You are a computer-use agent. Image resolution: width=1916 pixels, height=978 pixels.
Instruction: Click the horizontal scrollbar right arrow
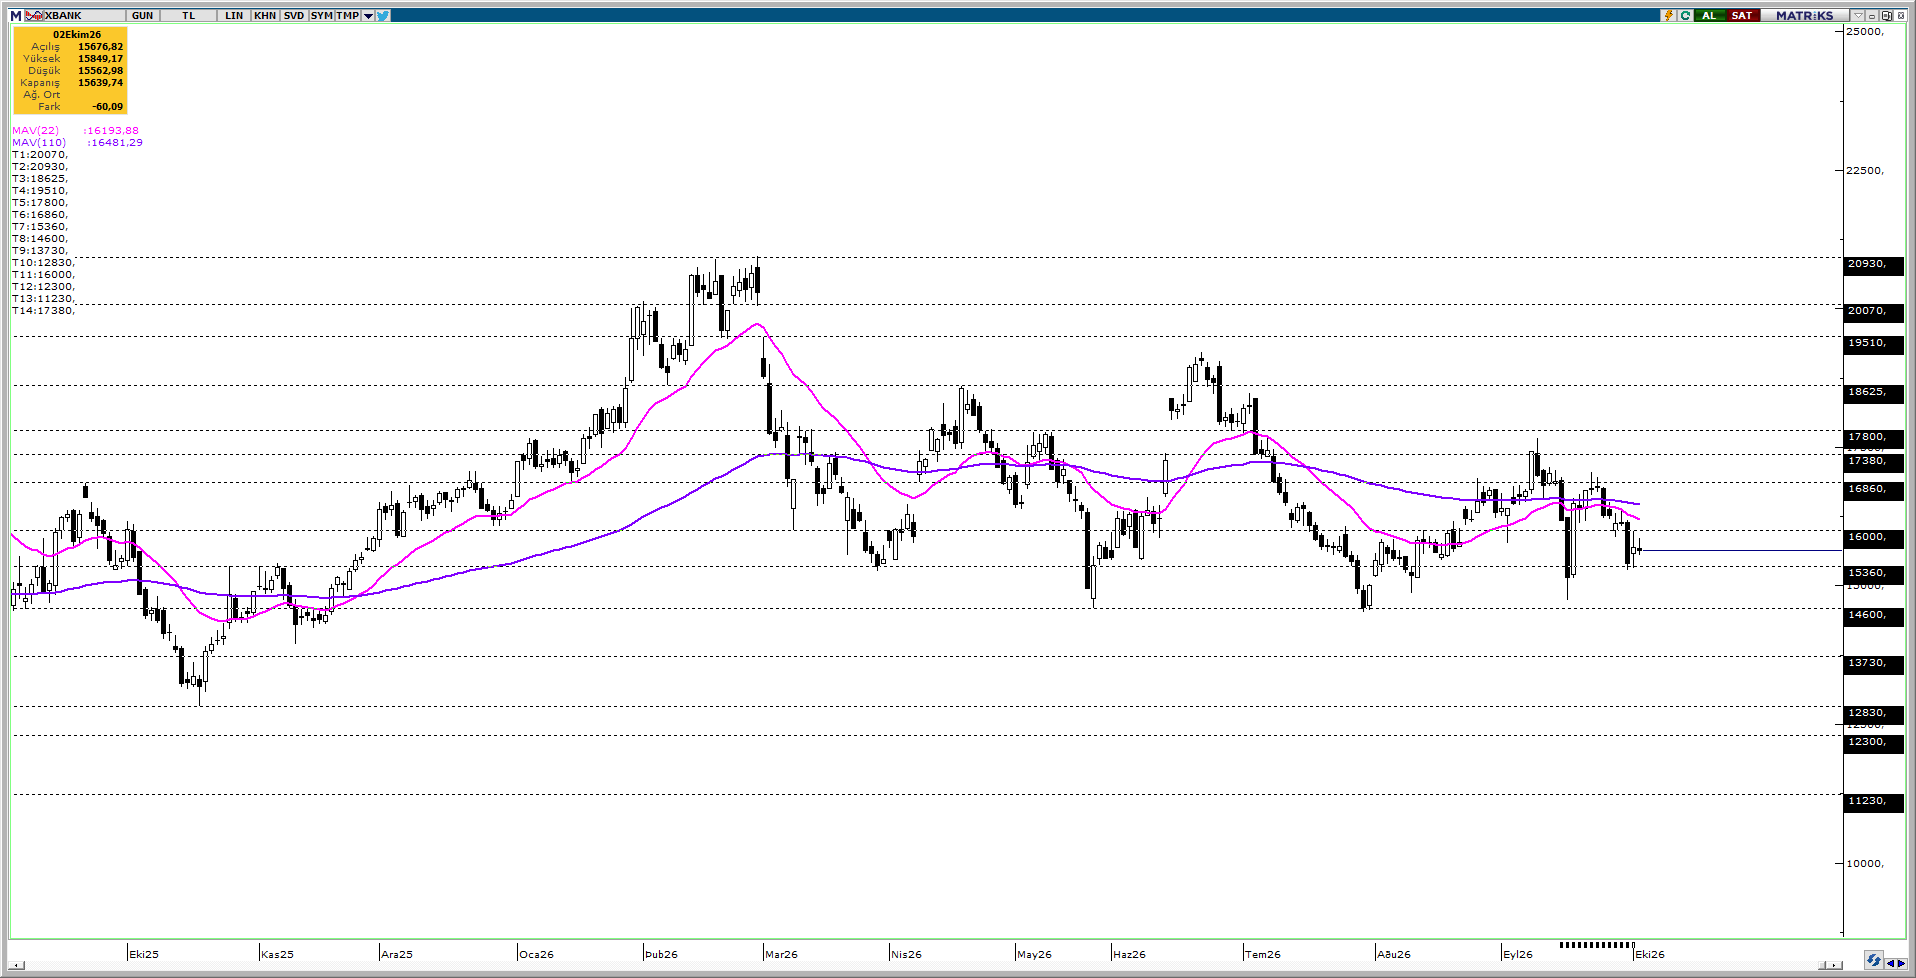1834,965
